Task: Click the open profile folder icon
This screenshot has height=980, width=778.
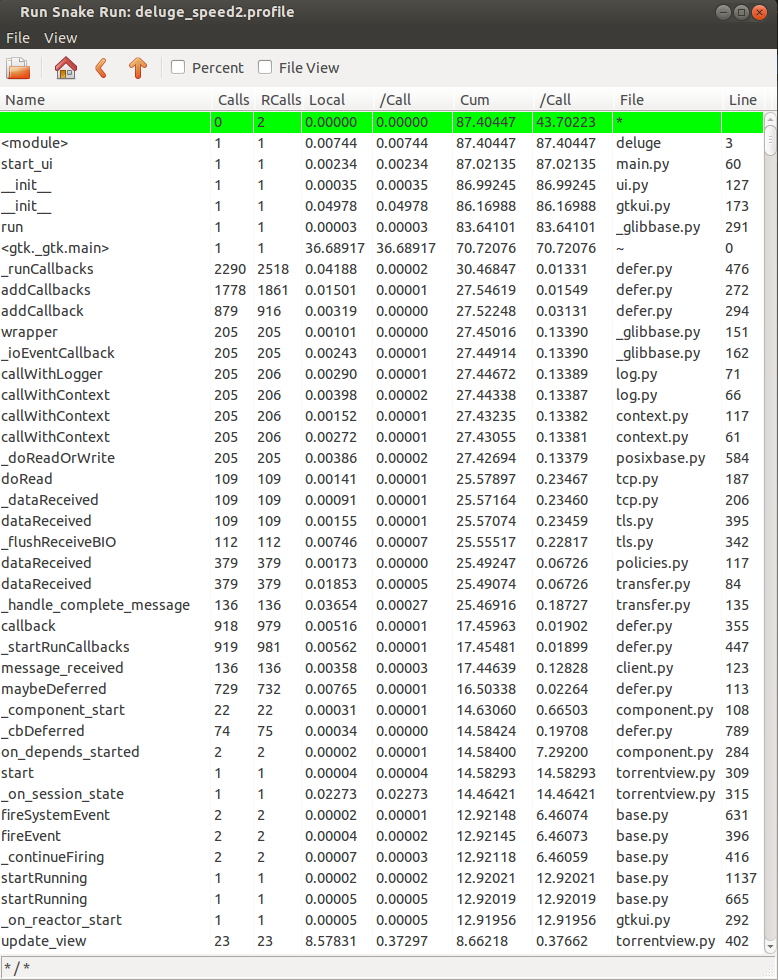Action: click(x=18, y=68)
